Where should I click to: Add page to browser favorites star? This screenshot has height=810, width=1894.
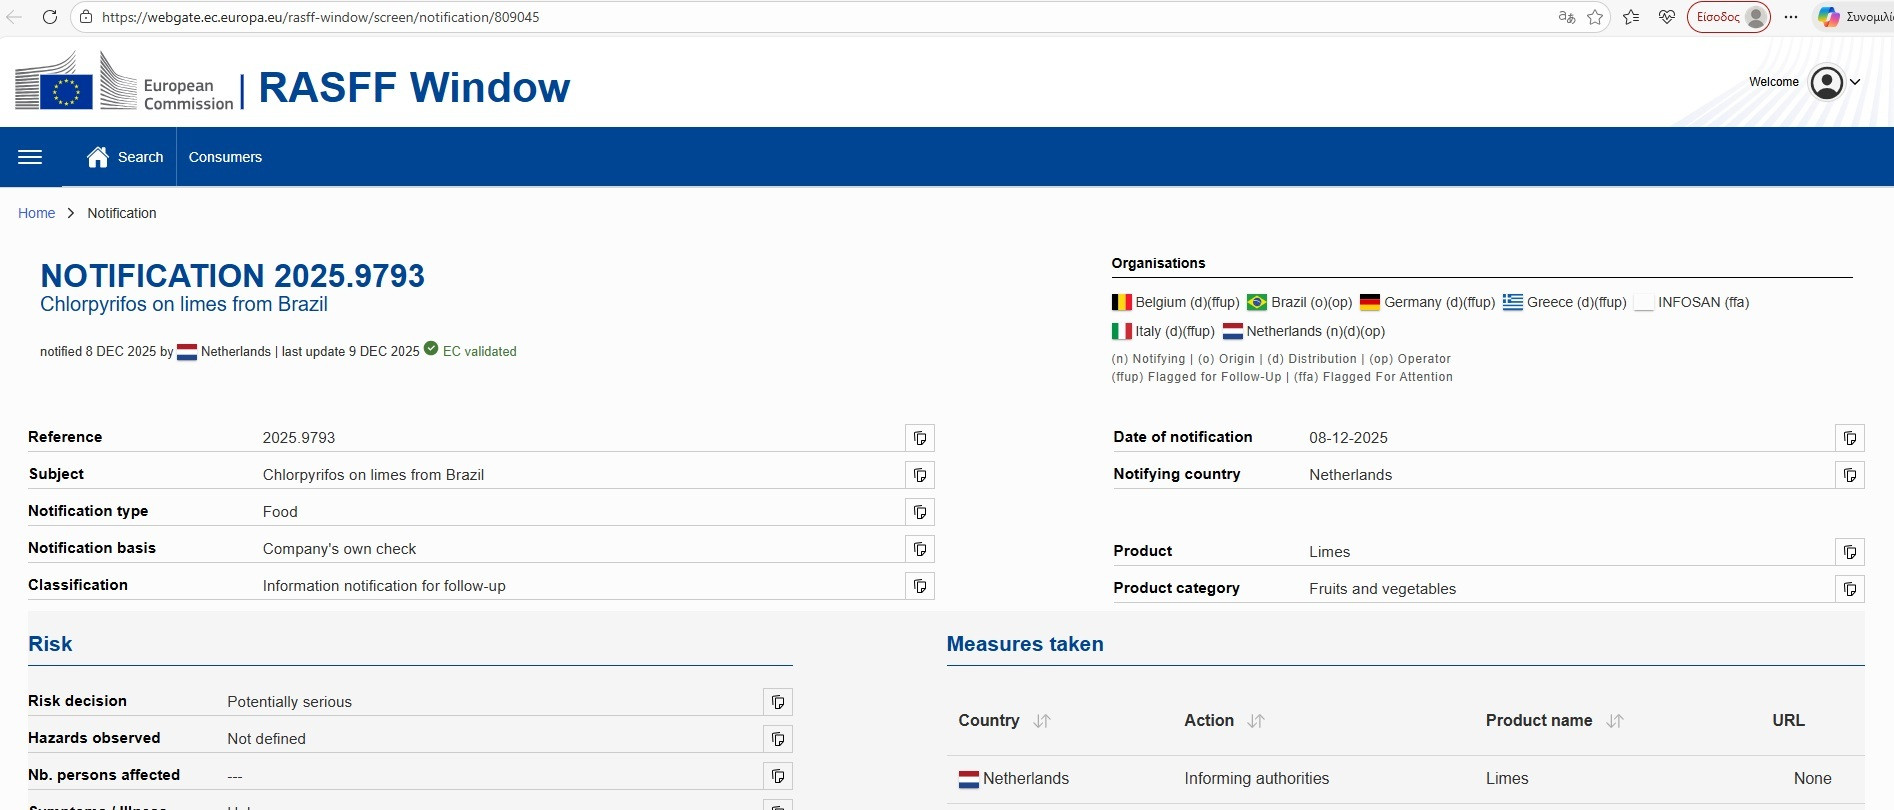[x=1595, y=17]
